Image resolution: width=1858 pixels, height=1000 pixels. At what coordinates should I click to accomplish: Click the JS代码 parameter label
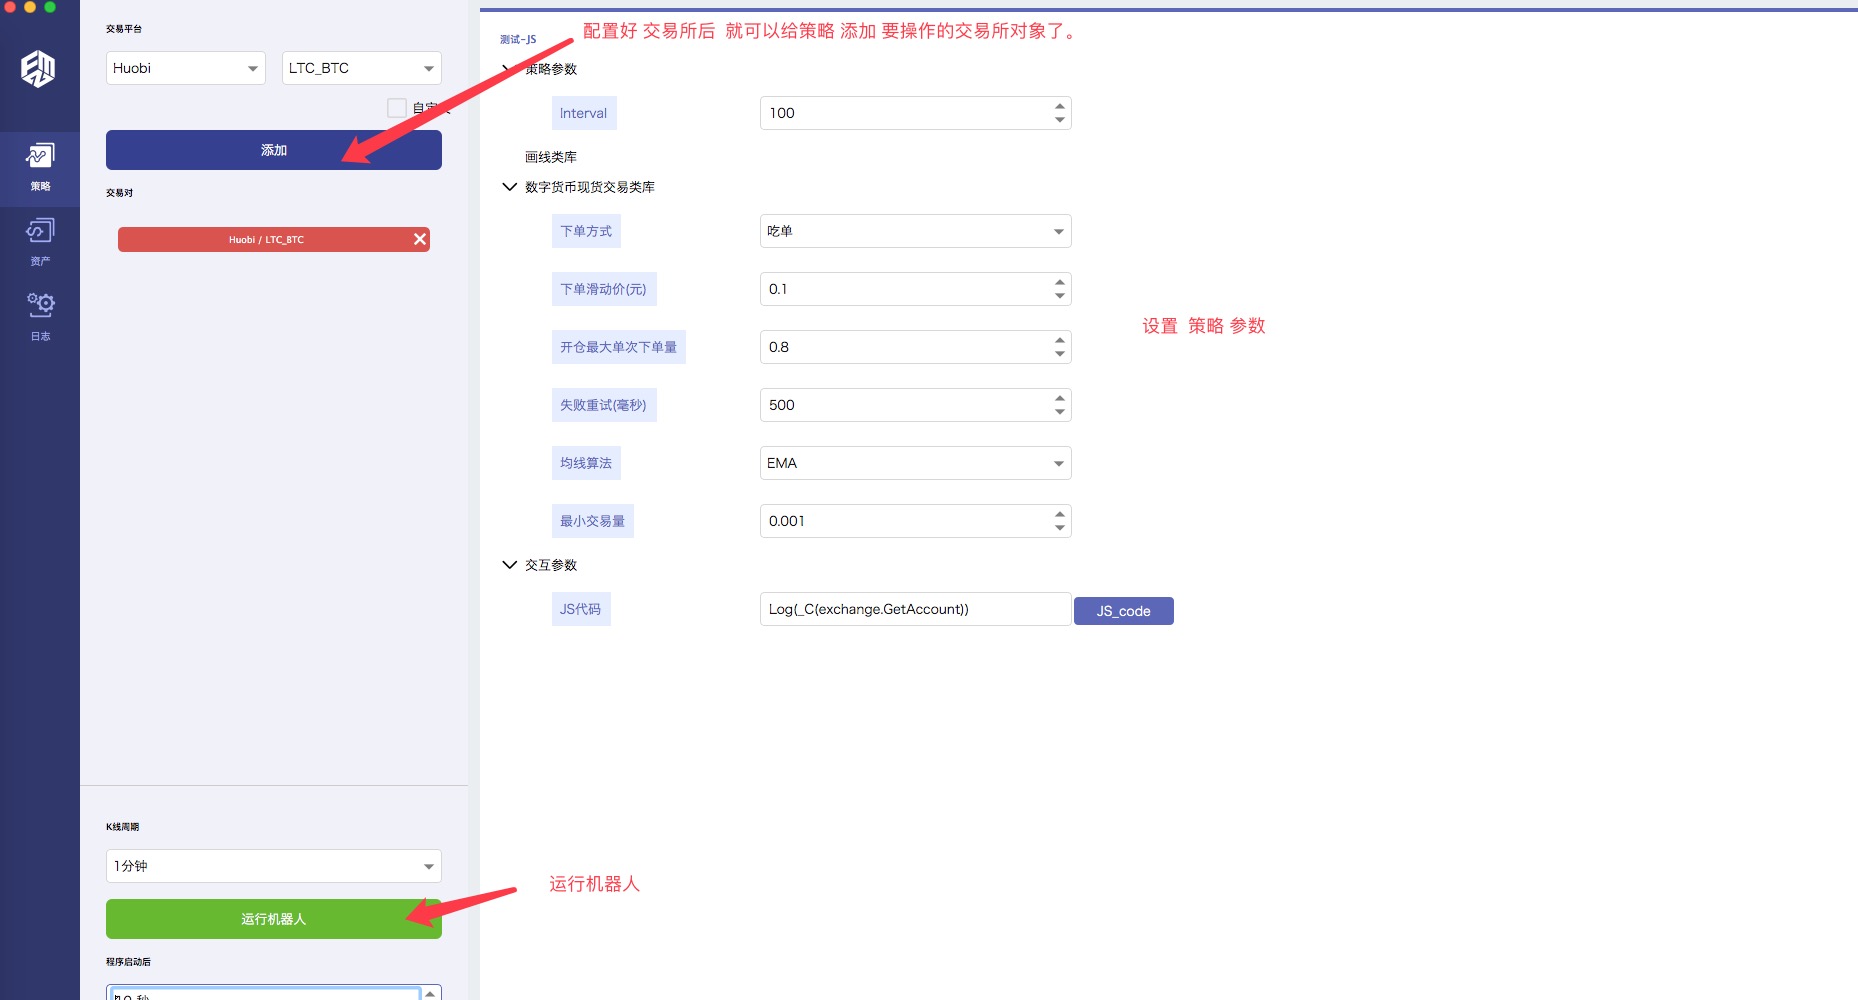[x=581, y=609]
